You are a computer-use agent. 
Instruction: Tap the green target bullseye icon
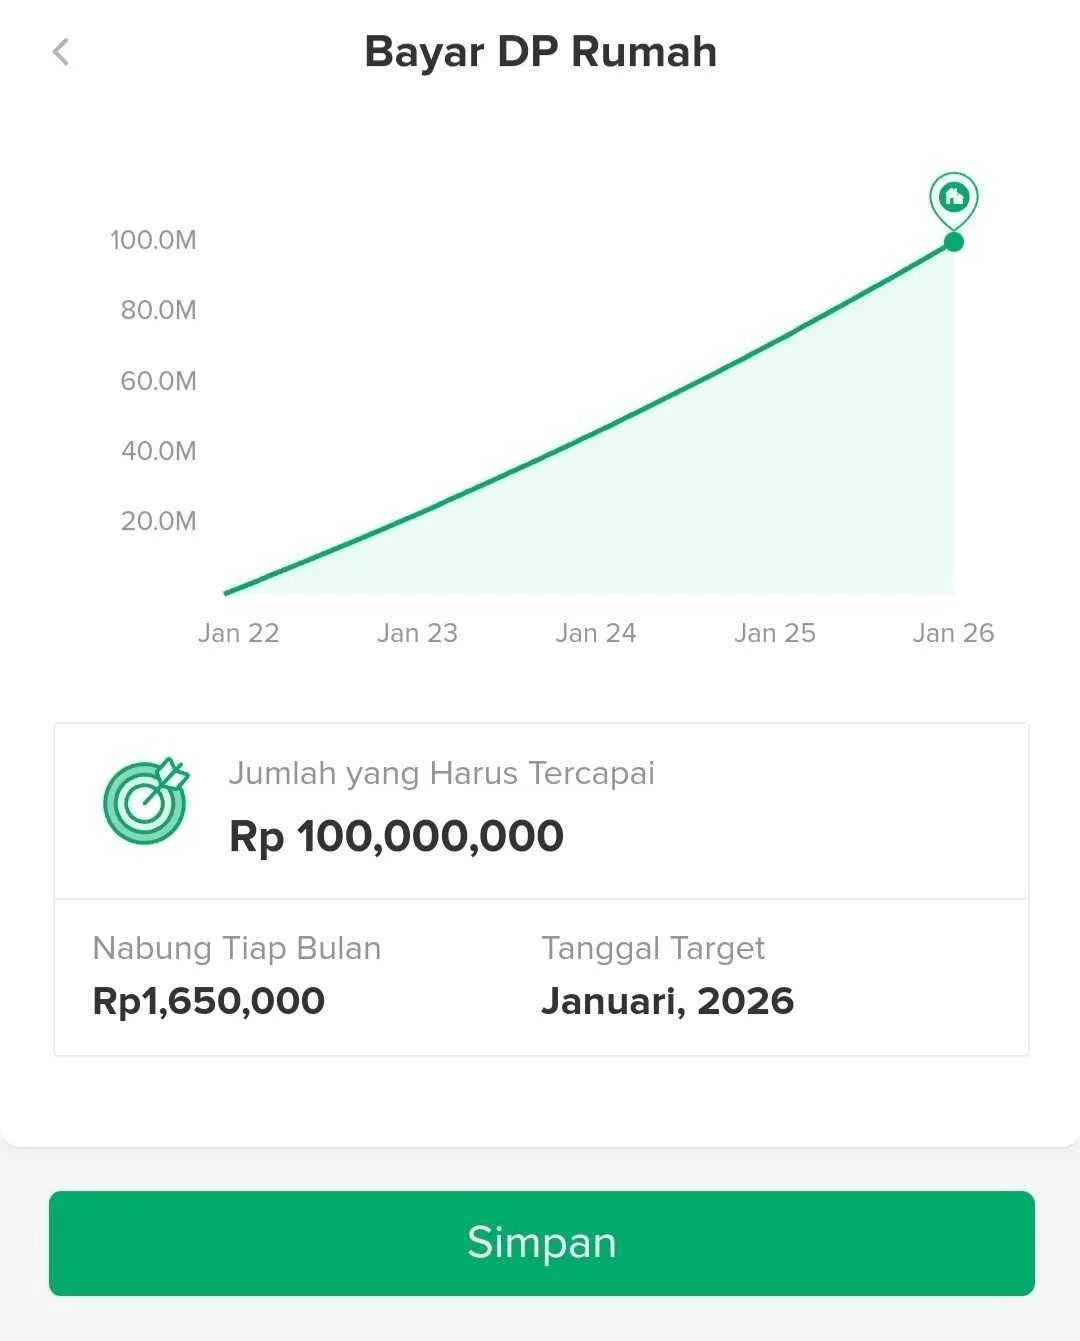pyautogui.click(x=146, y=800)
